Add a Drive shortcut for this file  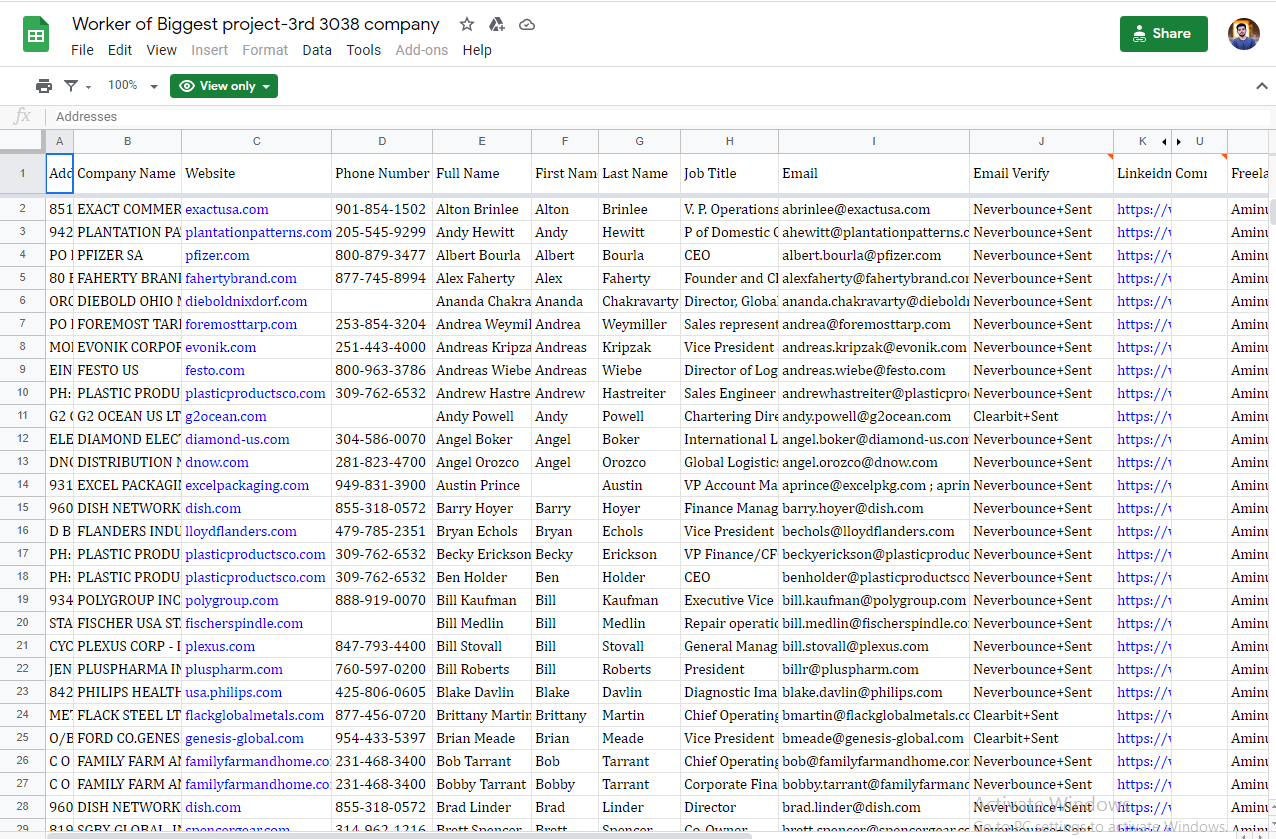497,24
